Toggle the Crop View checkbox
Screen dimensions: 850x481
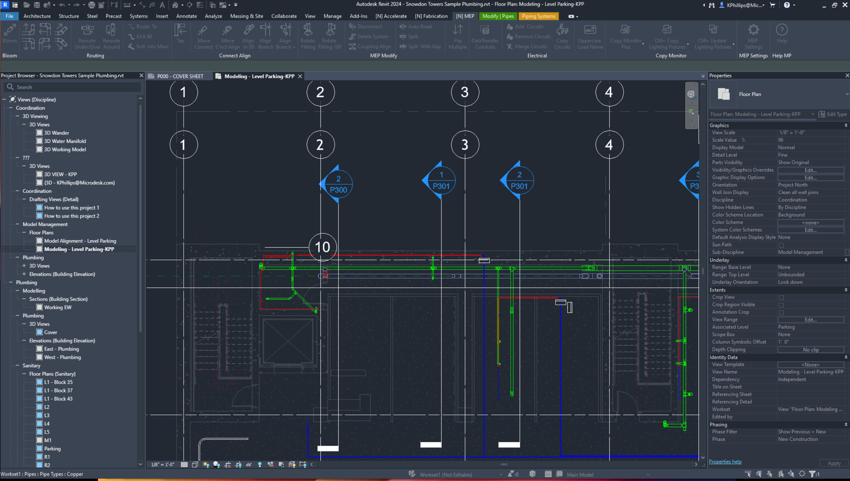coord(781,298)
